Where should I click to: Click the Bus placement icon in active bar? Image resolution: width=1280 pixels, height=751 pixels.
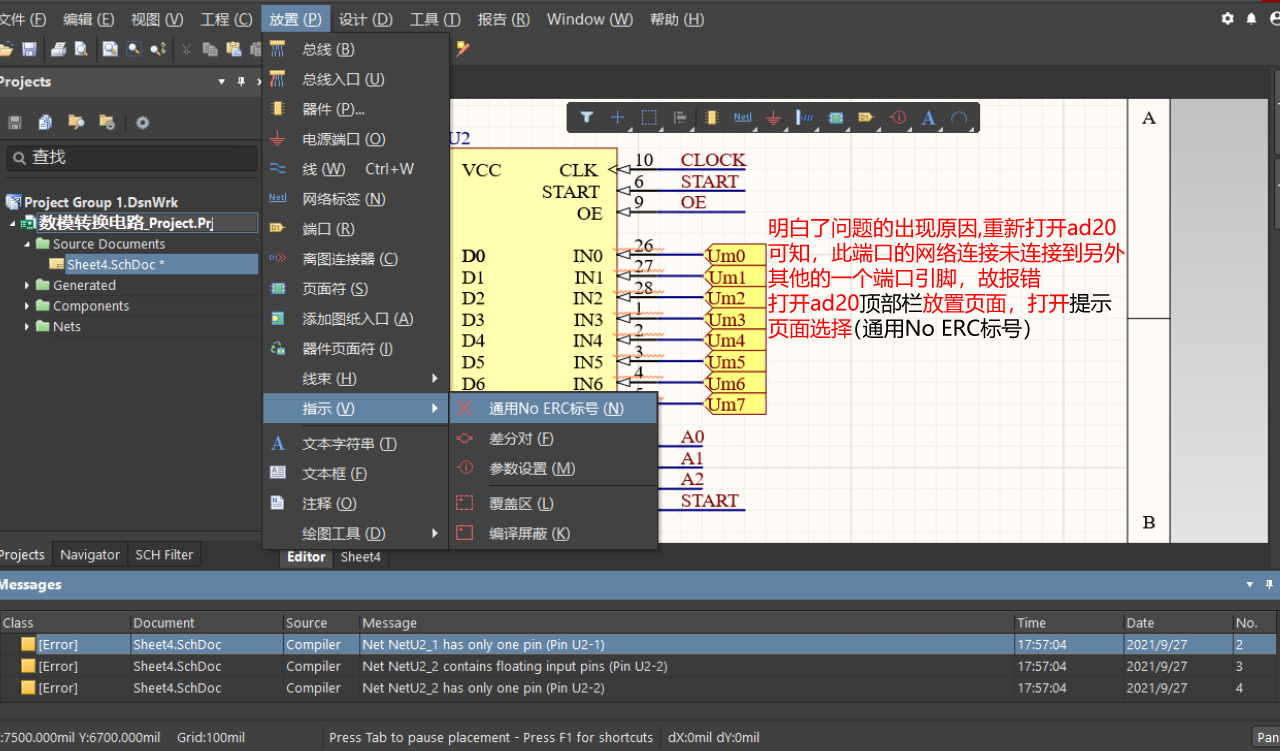(804, 118)
